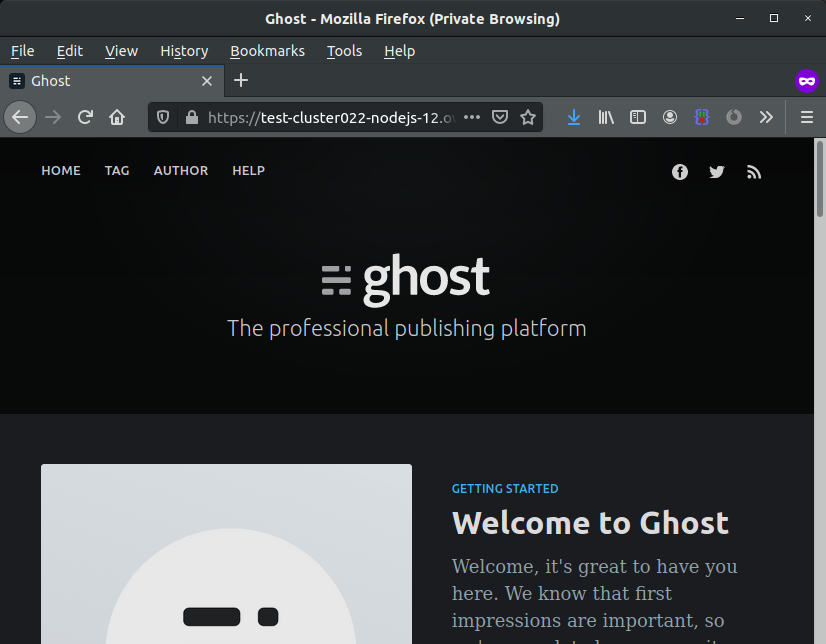Open the Bookmarks menu
826x644 pixels.
(x=267, y=51)
